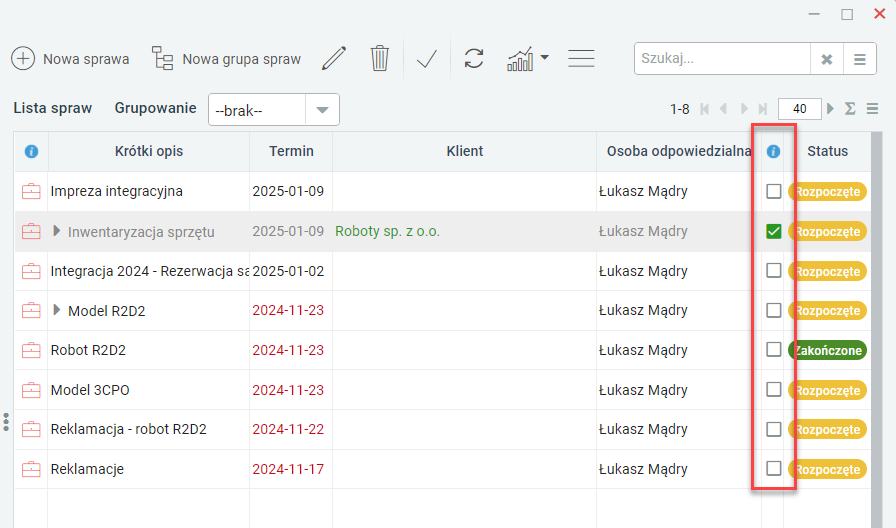Check the box for Integracja 2024 row
This screenshot has width=896, height=528.
tap(773, 270)
